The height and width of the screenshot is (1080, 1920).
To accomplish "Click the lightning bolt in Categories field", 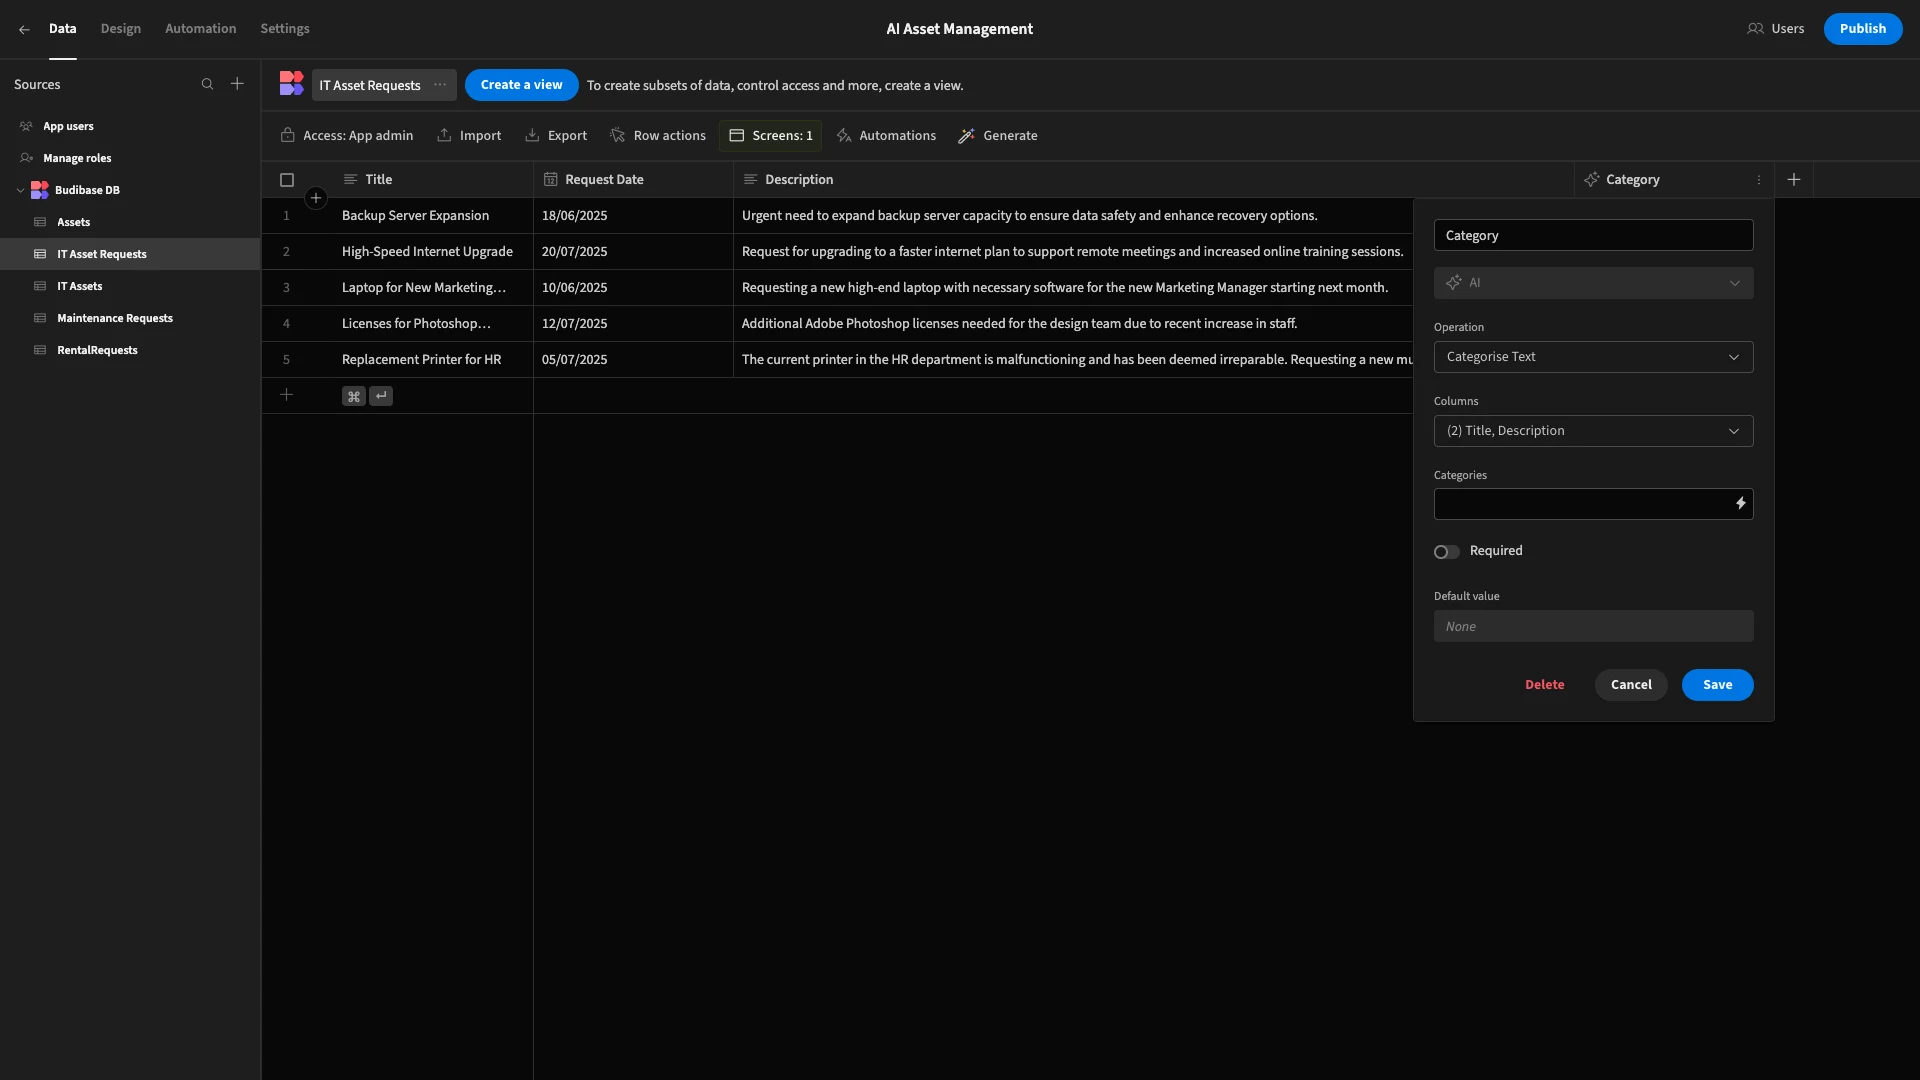I will (1740, 504).
